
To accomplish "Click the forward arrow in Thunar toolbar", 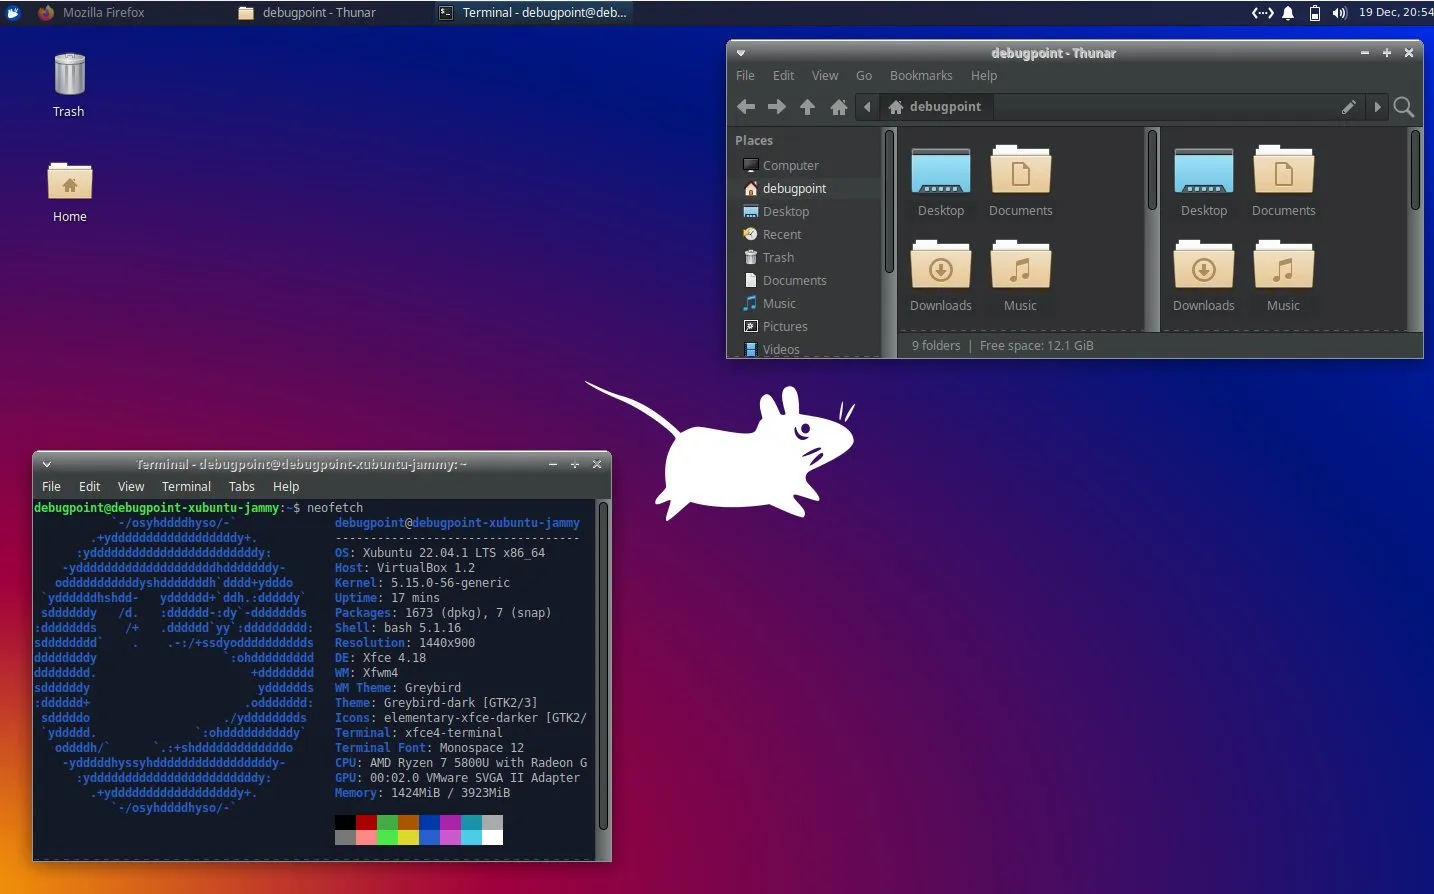I will (776, 107).
